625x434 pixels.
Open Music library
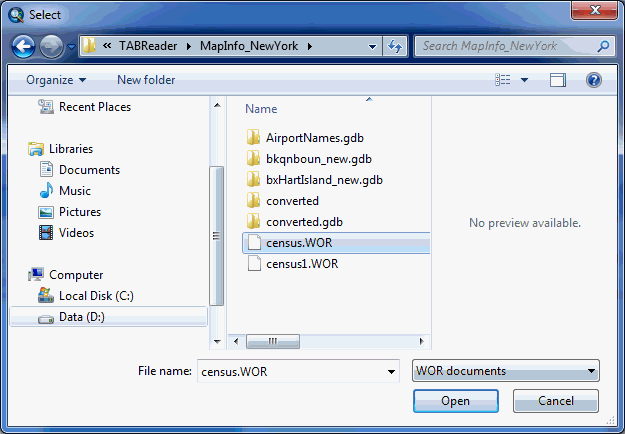pyautogui.click(x=75, y=191)
